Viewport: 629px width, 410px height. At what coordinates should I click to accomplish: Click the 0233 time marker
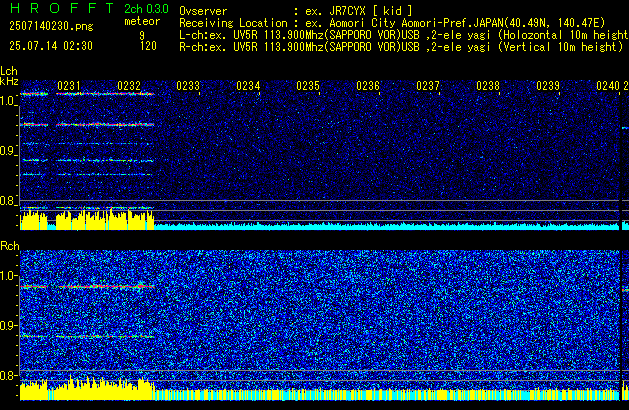point(188,86)
